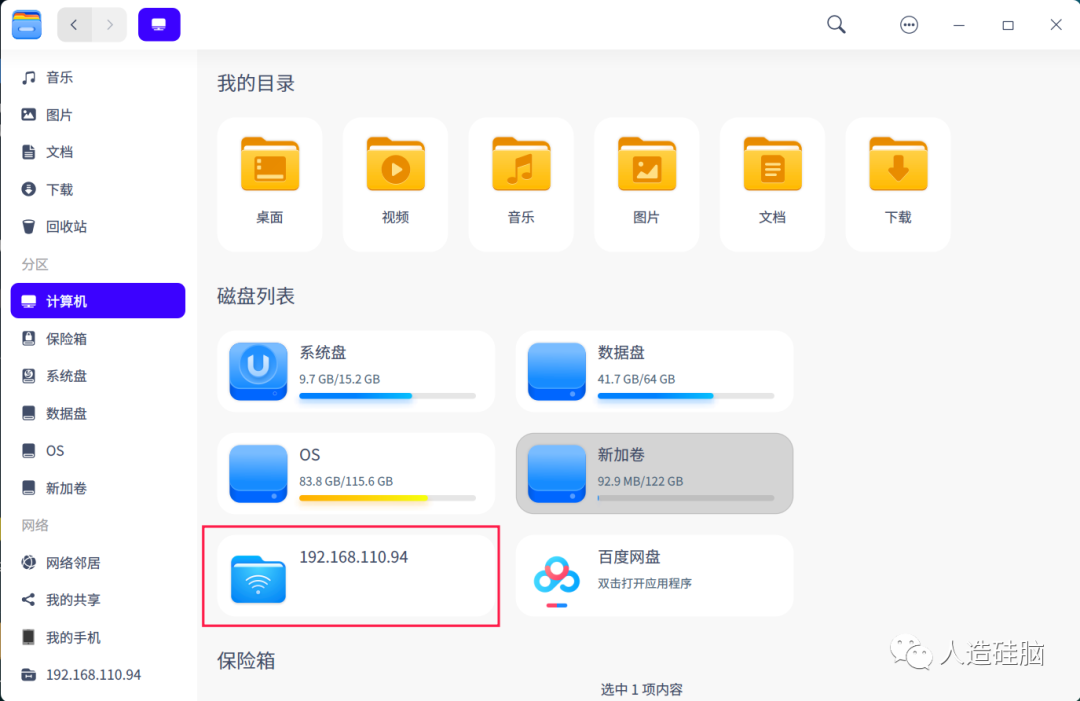
Task: Launch 百度网盘 from the disk list
Action: point(654,575)
